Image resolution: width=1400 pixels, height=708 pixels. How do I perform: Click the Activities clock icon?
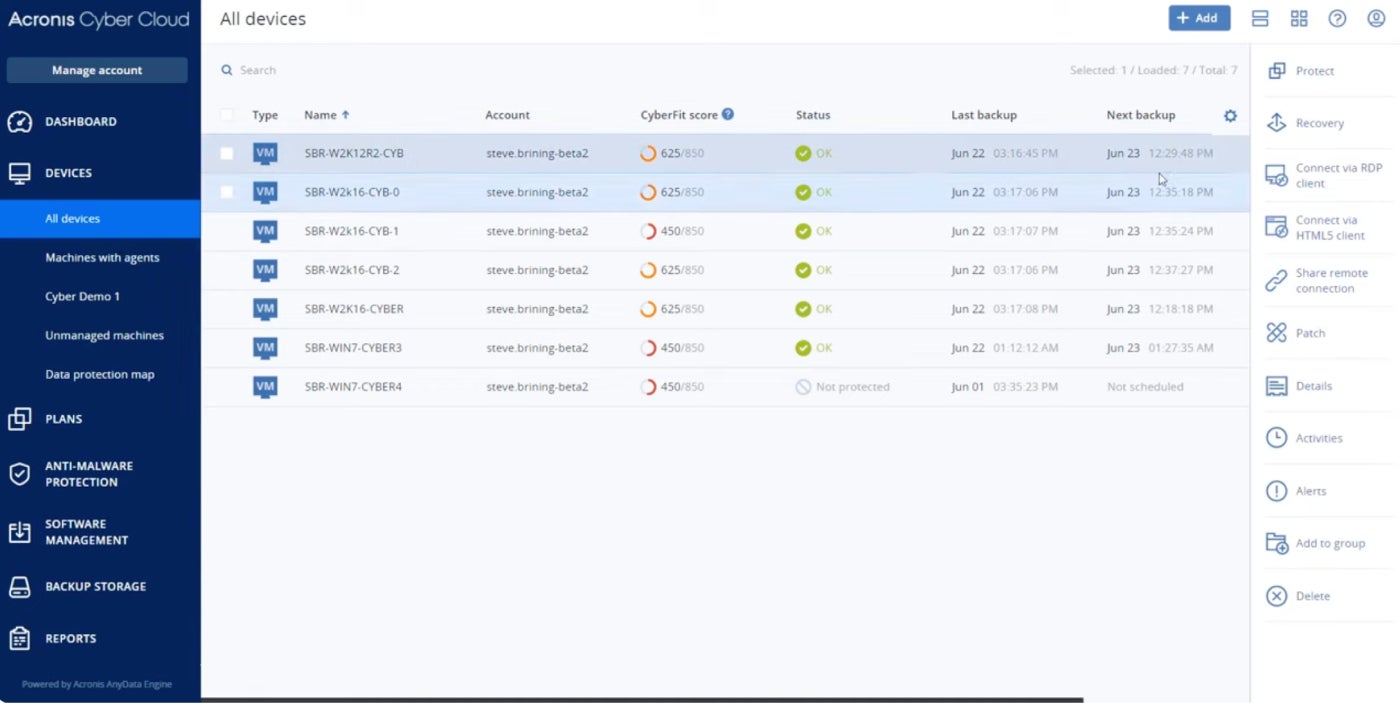tap(1277, 438)
